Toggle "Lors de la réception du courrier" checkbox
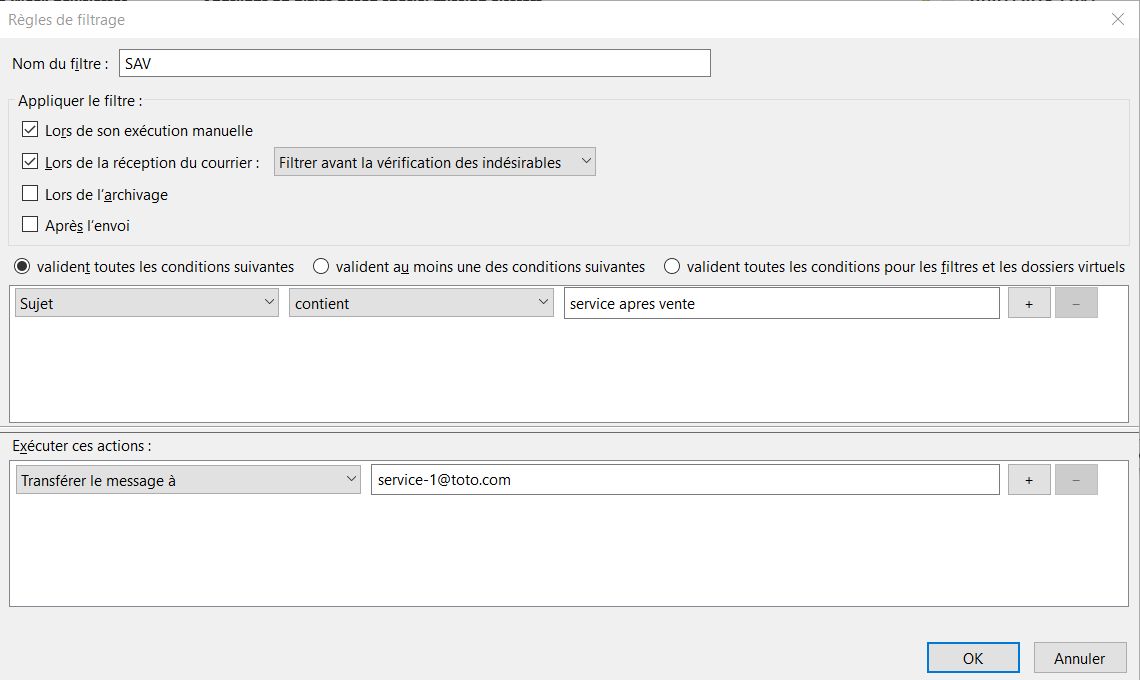This screenshot has width=1140, height=680. 30,162
